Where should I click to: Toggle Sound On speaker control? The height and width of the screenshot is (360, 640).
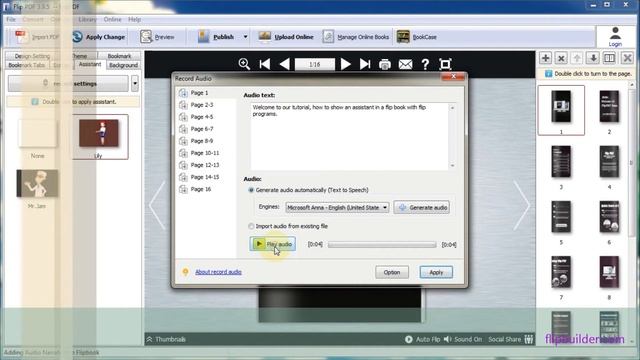pyautogui.click(x=462, y=339)
